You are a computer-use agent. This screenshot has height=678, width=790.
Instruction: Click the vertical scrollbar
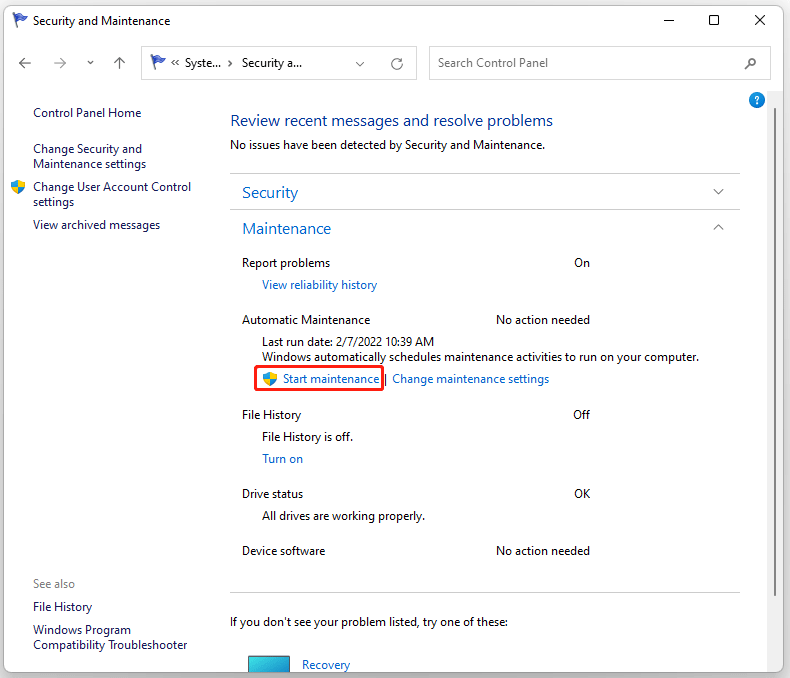tap(775, 353)
